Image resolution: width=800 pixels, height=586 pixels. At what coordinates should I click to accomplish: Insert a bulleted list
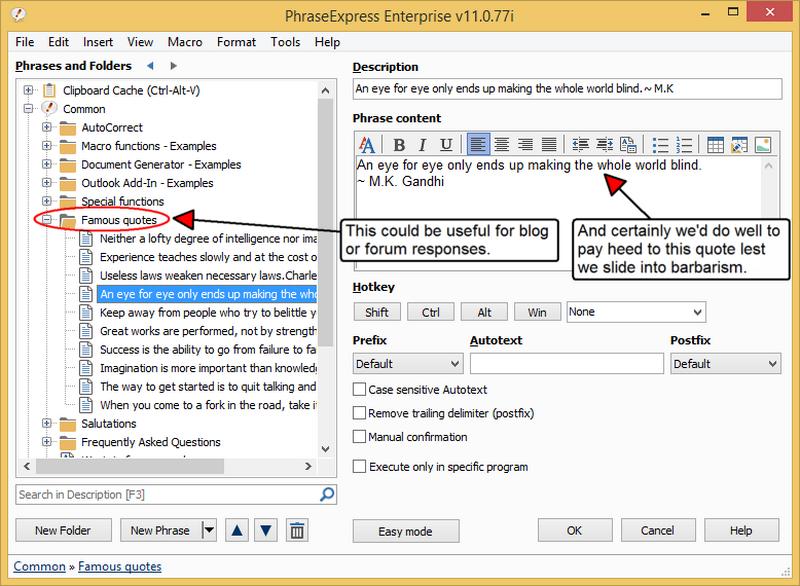click(660, 145)
